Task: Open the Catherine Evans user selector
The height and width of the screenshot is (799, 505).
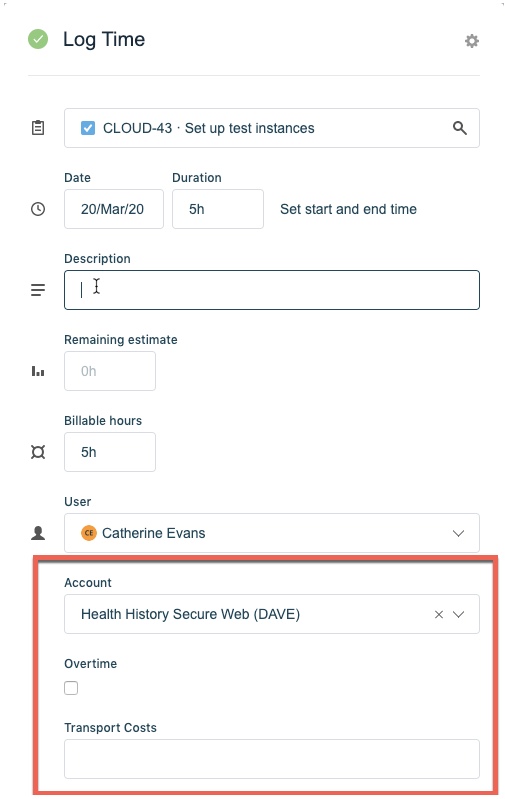Action: point(272,533)
